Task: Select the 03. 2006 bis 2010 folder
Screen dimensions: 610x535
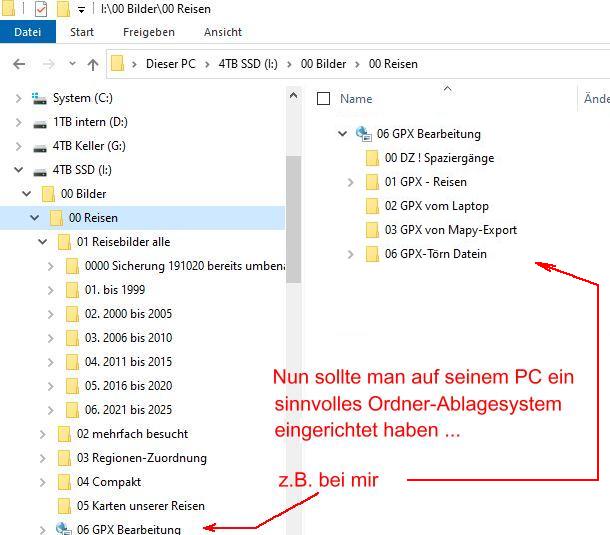Action: click(x=128, y=338)
